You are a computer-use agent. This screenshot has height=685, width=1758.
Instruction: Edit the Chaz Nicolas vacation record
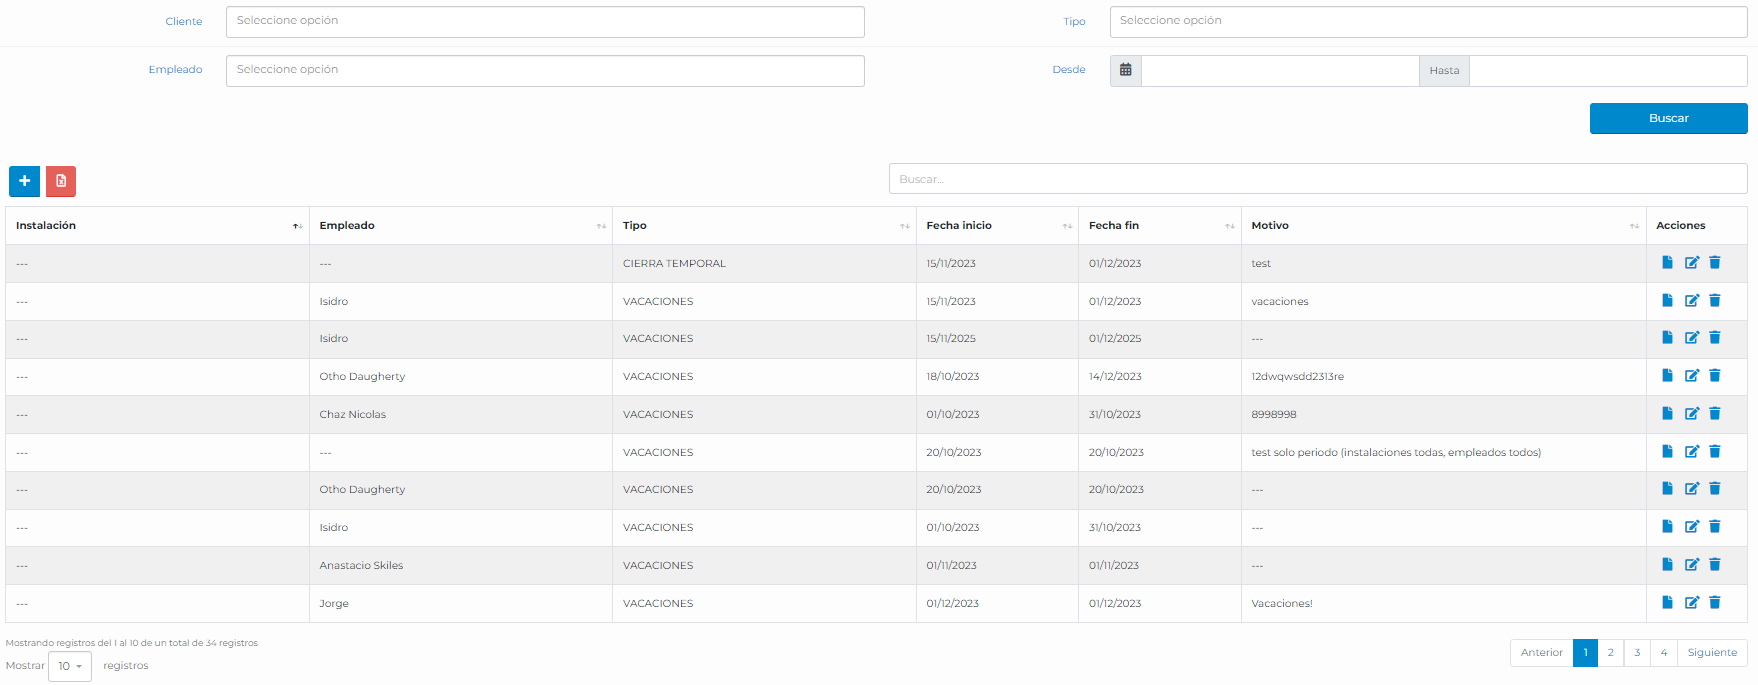click(1691, 414)
